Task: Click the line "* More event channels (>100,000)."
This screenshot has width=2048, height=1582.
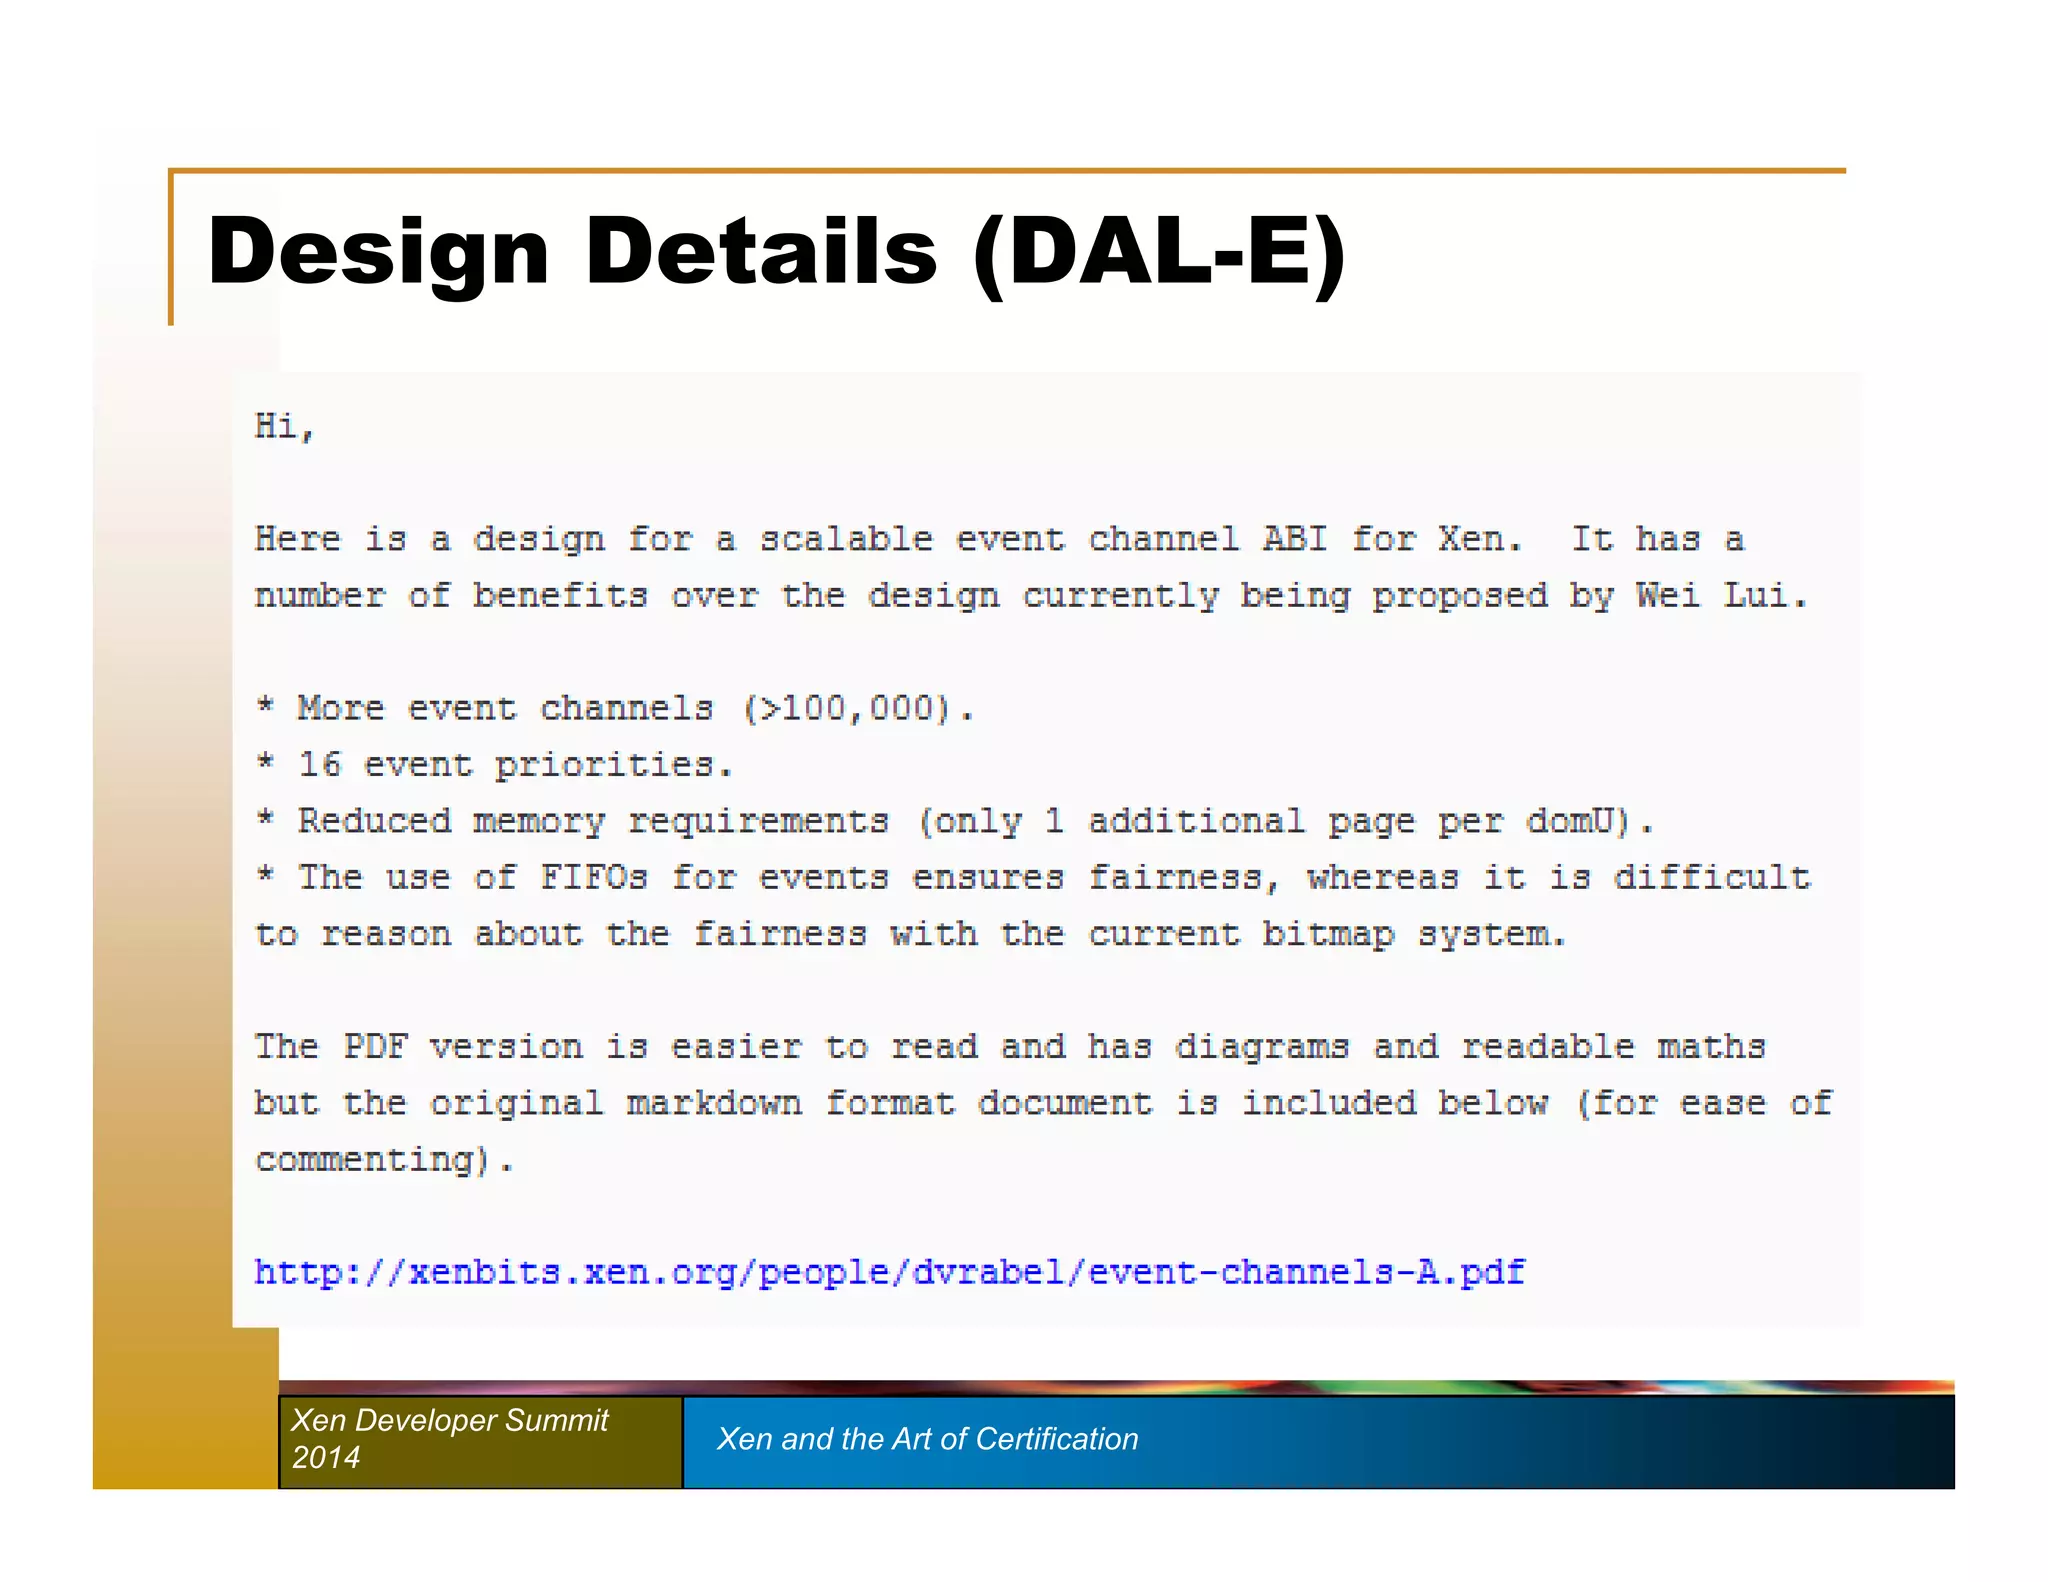Action: (x=614, y=709)
